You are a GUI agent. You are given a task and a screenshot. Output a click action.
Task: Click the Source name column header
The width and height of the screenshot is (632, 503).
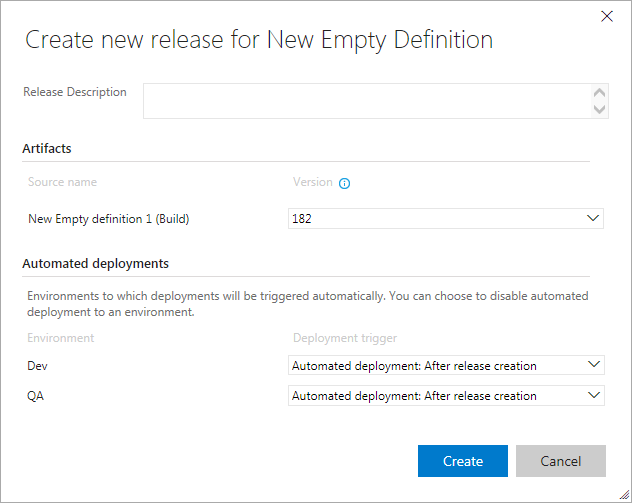62,183
